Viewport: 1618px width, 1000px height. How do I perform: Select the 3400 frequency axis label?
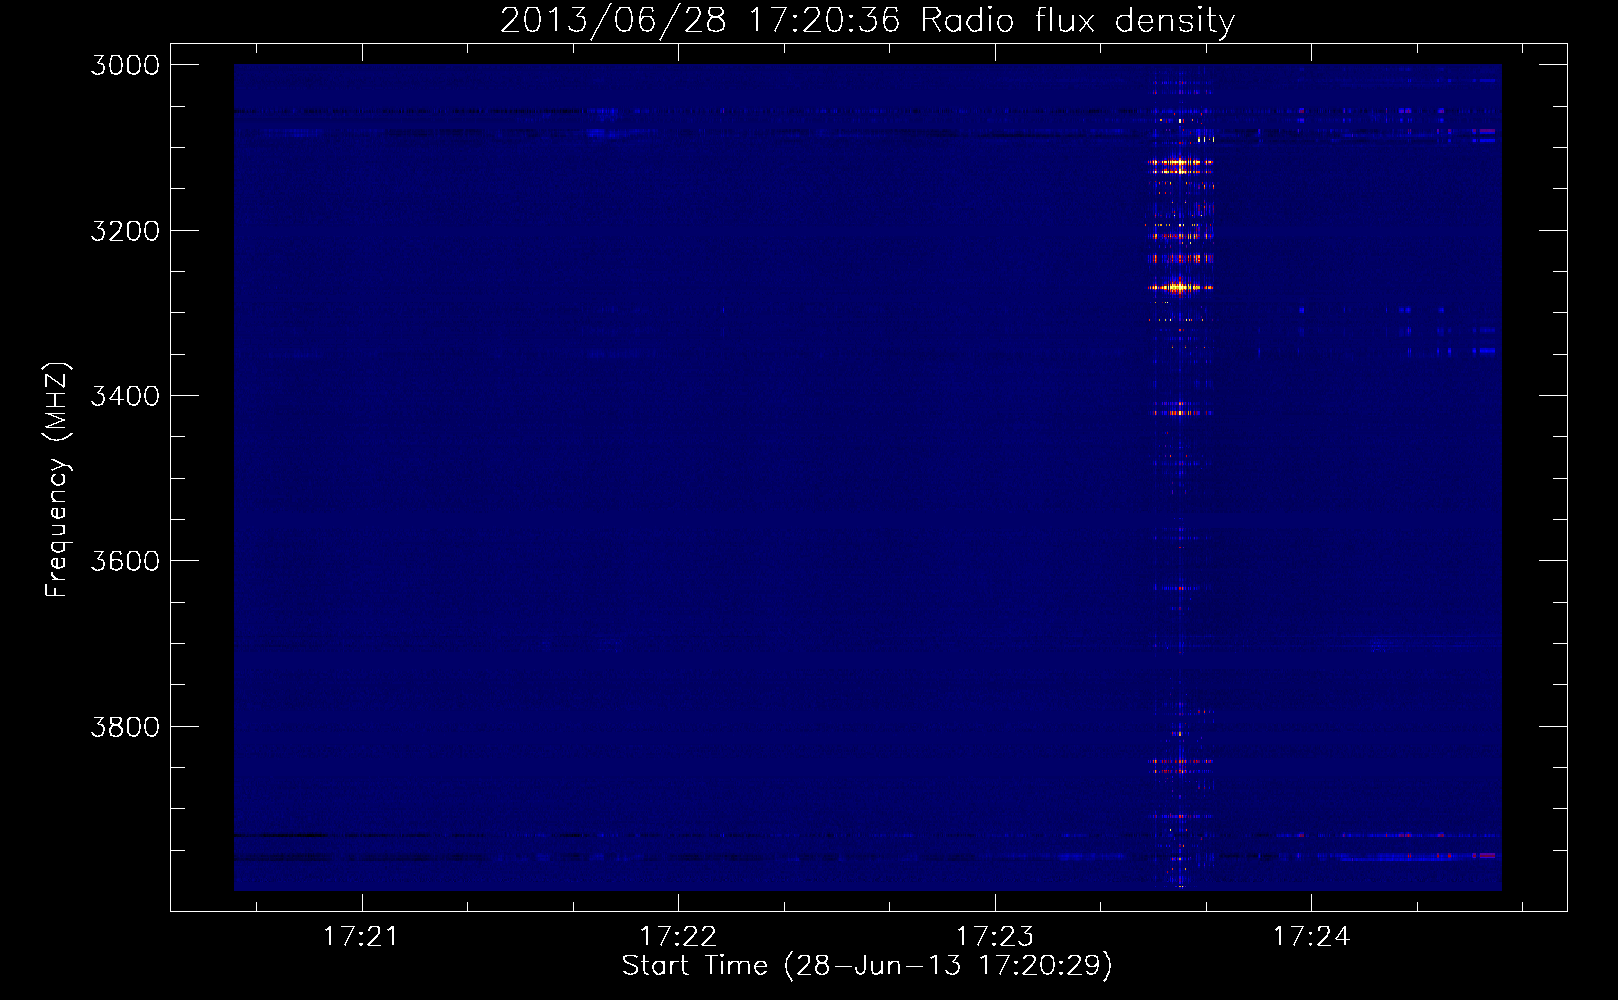tap(125, 396)
